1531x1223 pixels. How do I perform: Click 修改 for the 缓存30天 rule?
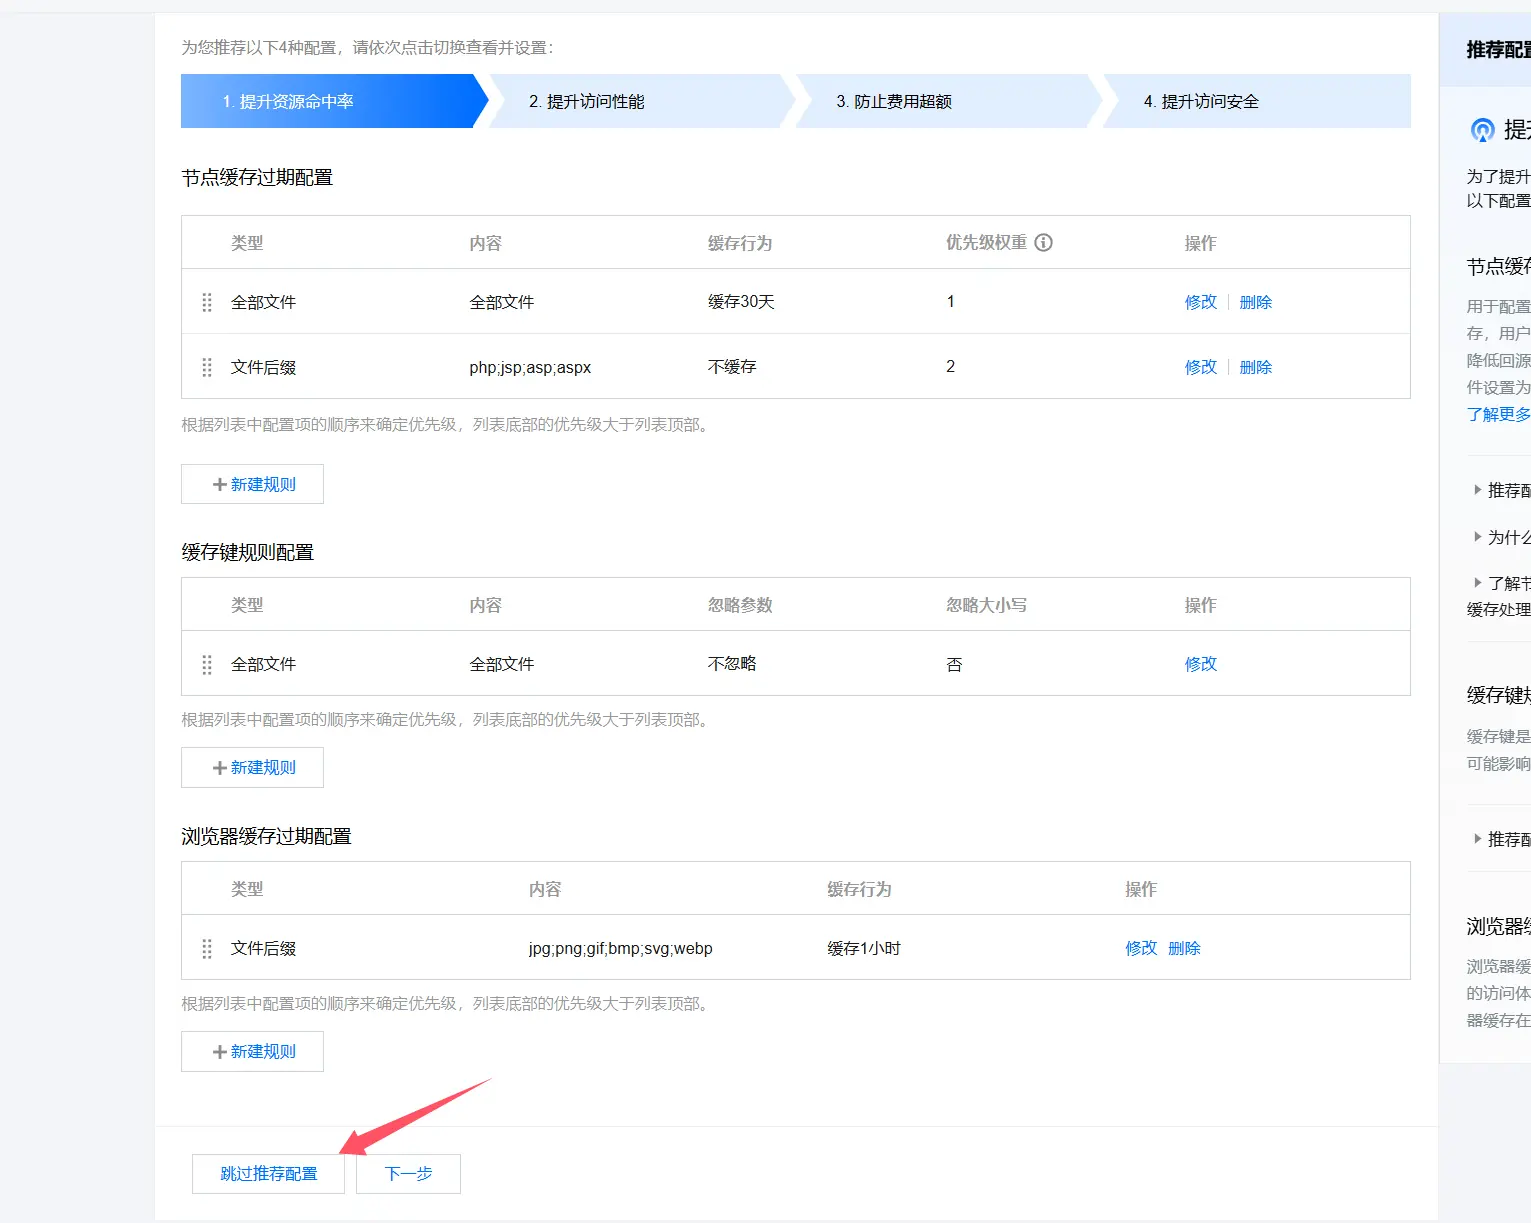pos(1200,302)
